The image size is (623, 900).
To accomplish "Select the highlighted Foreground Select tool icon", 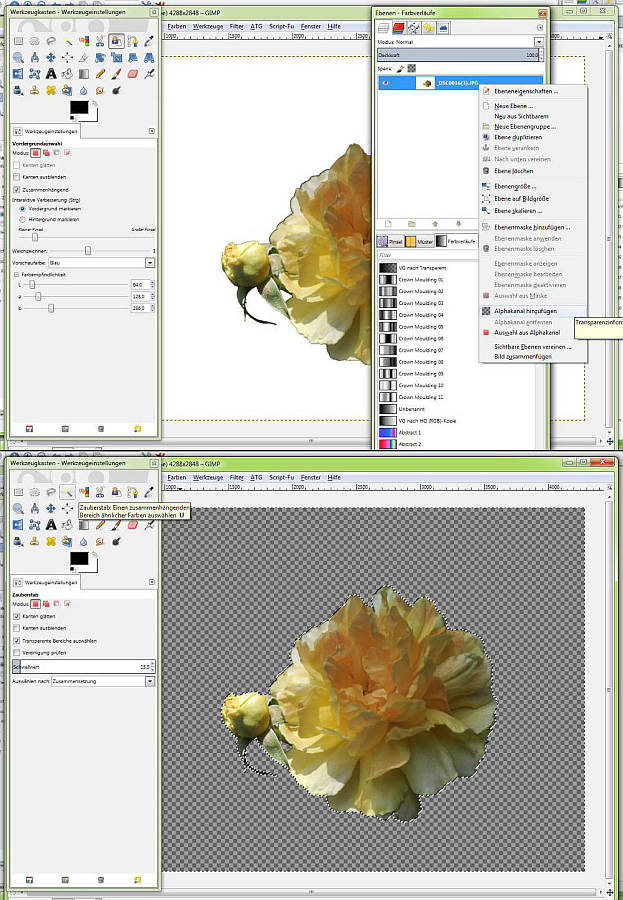I will click(116, 41).
